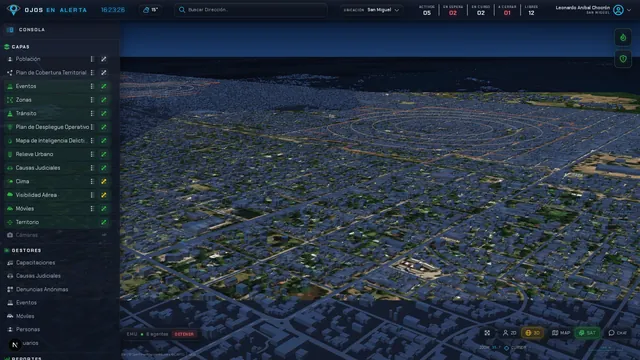
Task: Select the SAT satellite view button
Action: pyautogui.click(x=587, y=333)
